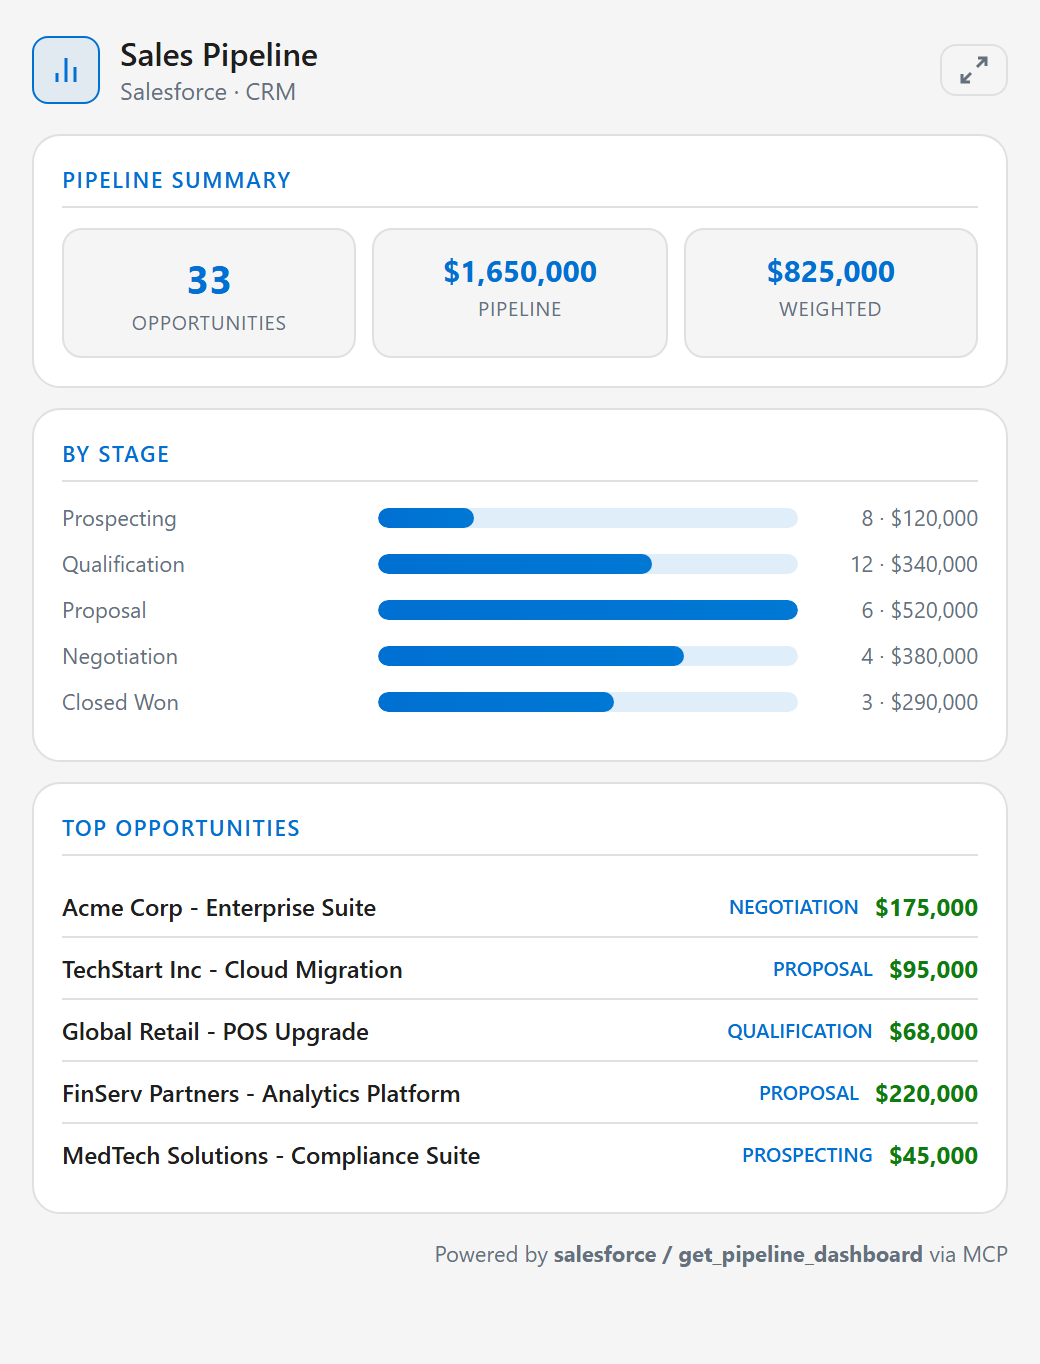
Task: Click the TOP OPPORTUNITIES heading
Action: [181, 828]
